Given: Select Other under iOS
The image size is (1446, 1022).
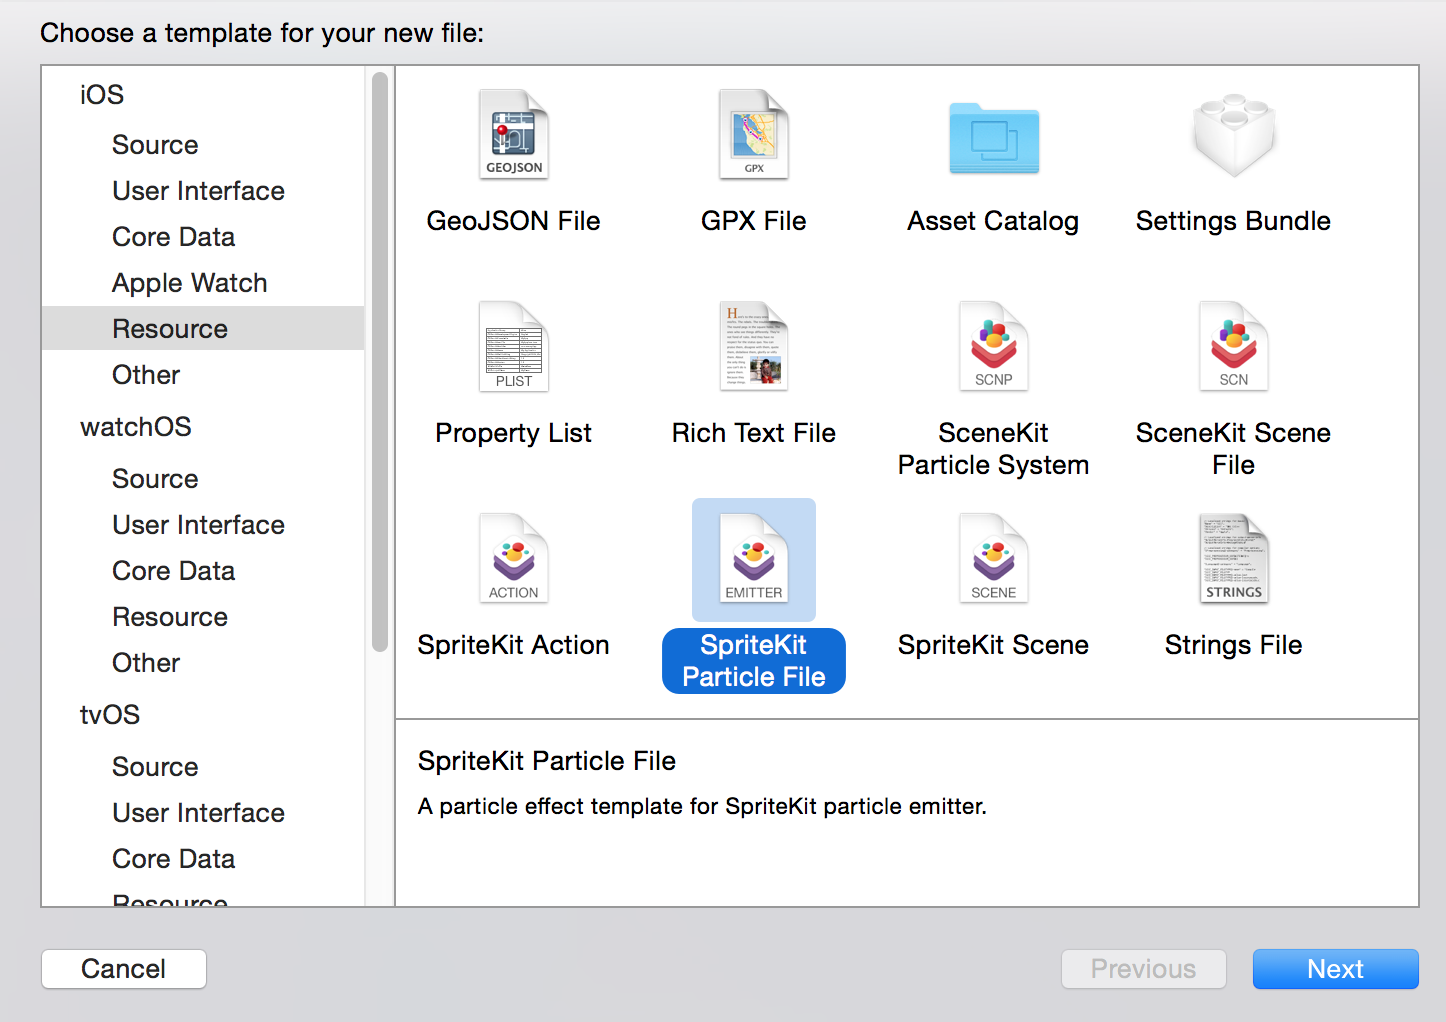Looking at the screenshot, I should (146, 375).
